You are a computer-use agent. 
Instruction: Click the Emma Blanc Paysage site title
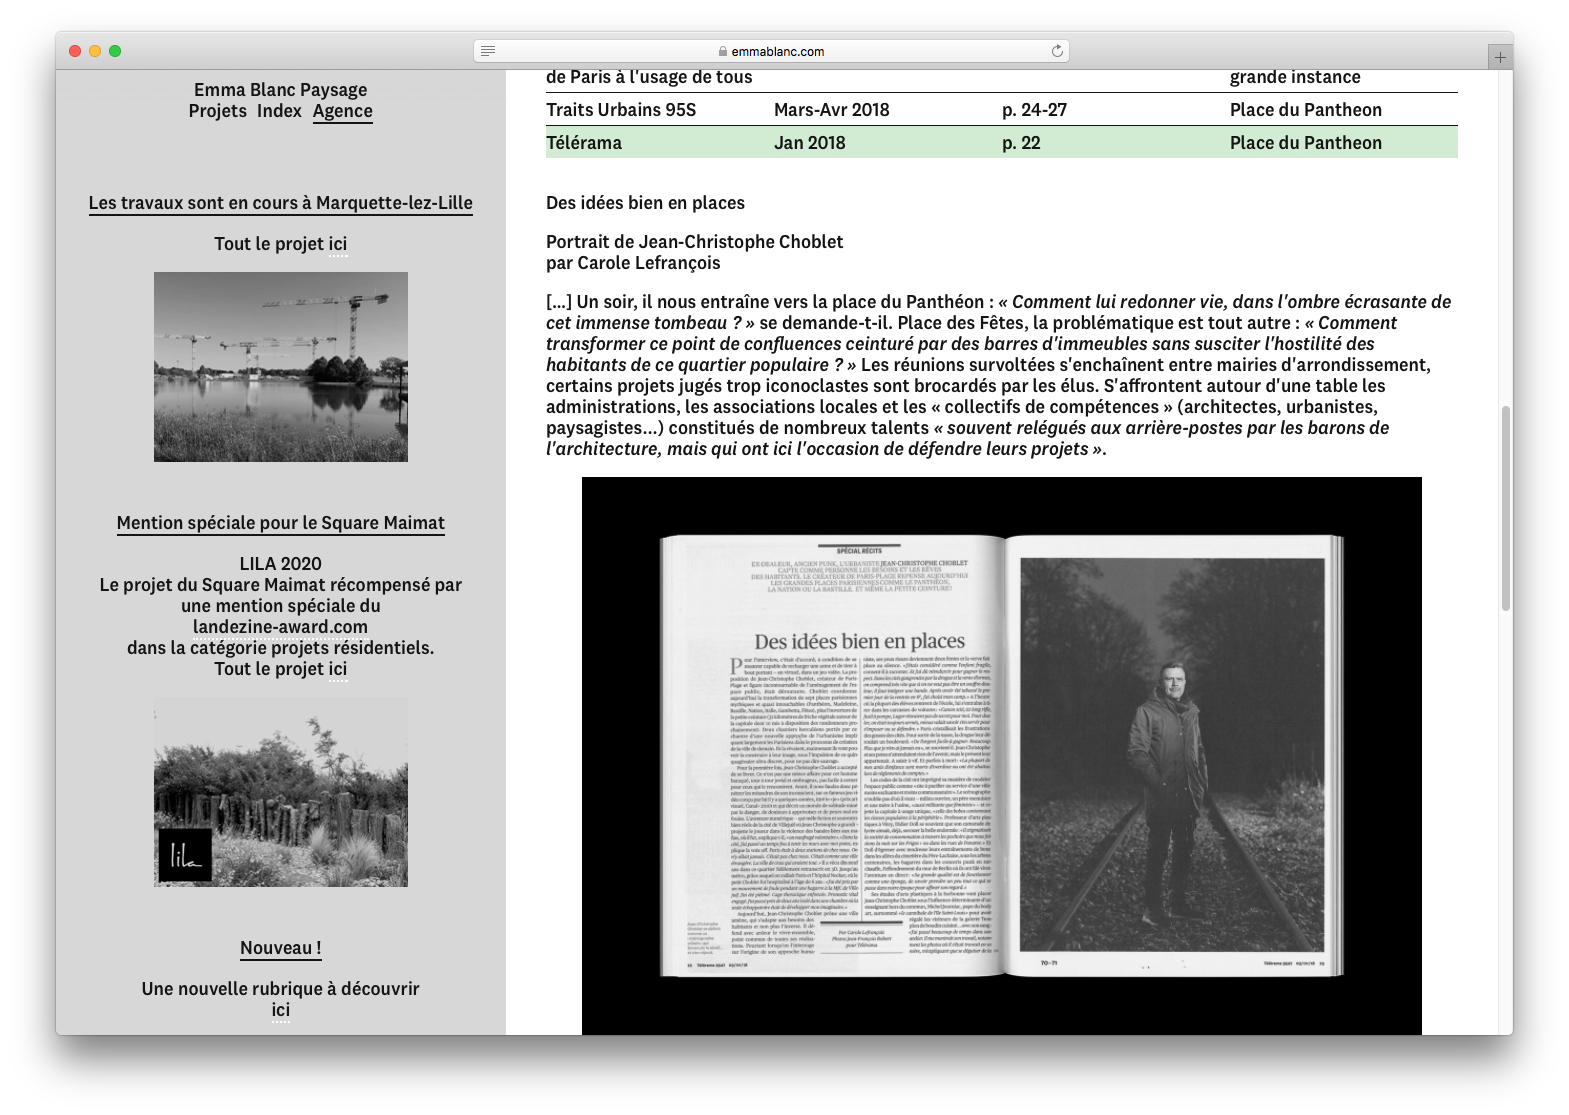(x=280, y=90)
